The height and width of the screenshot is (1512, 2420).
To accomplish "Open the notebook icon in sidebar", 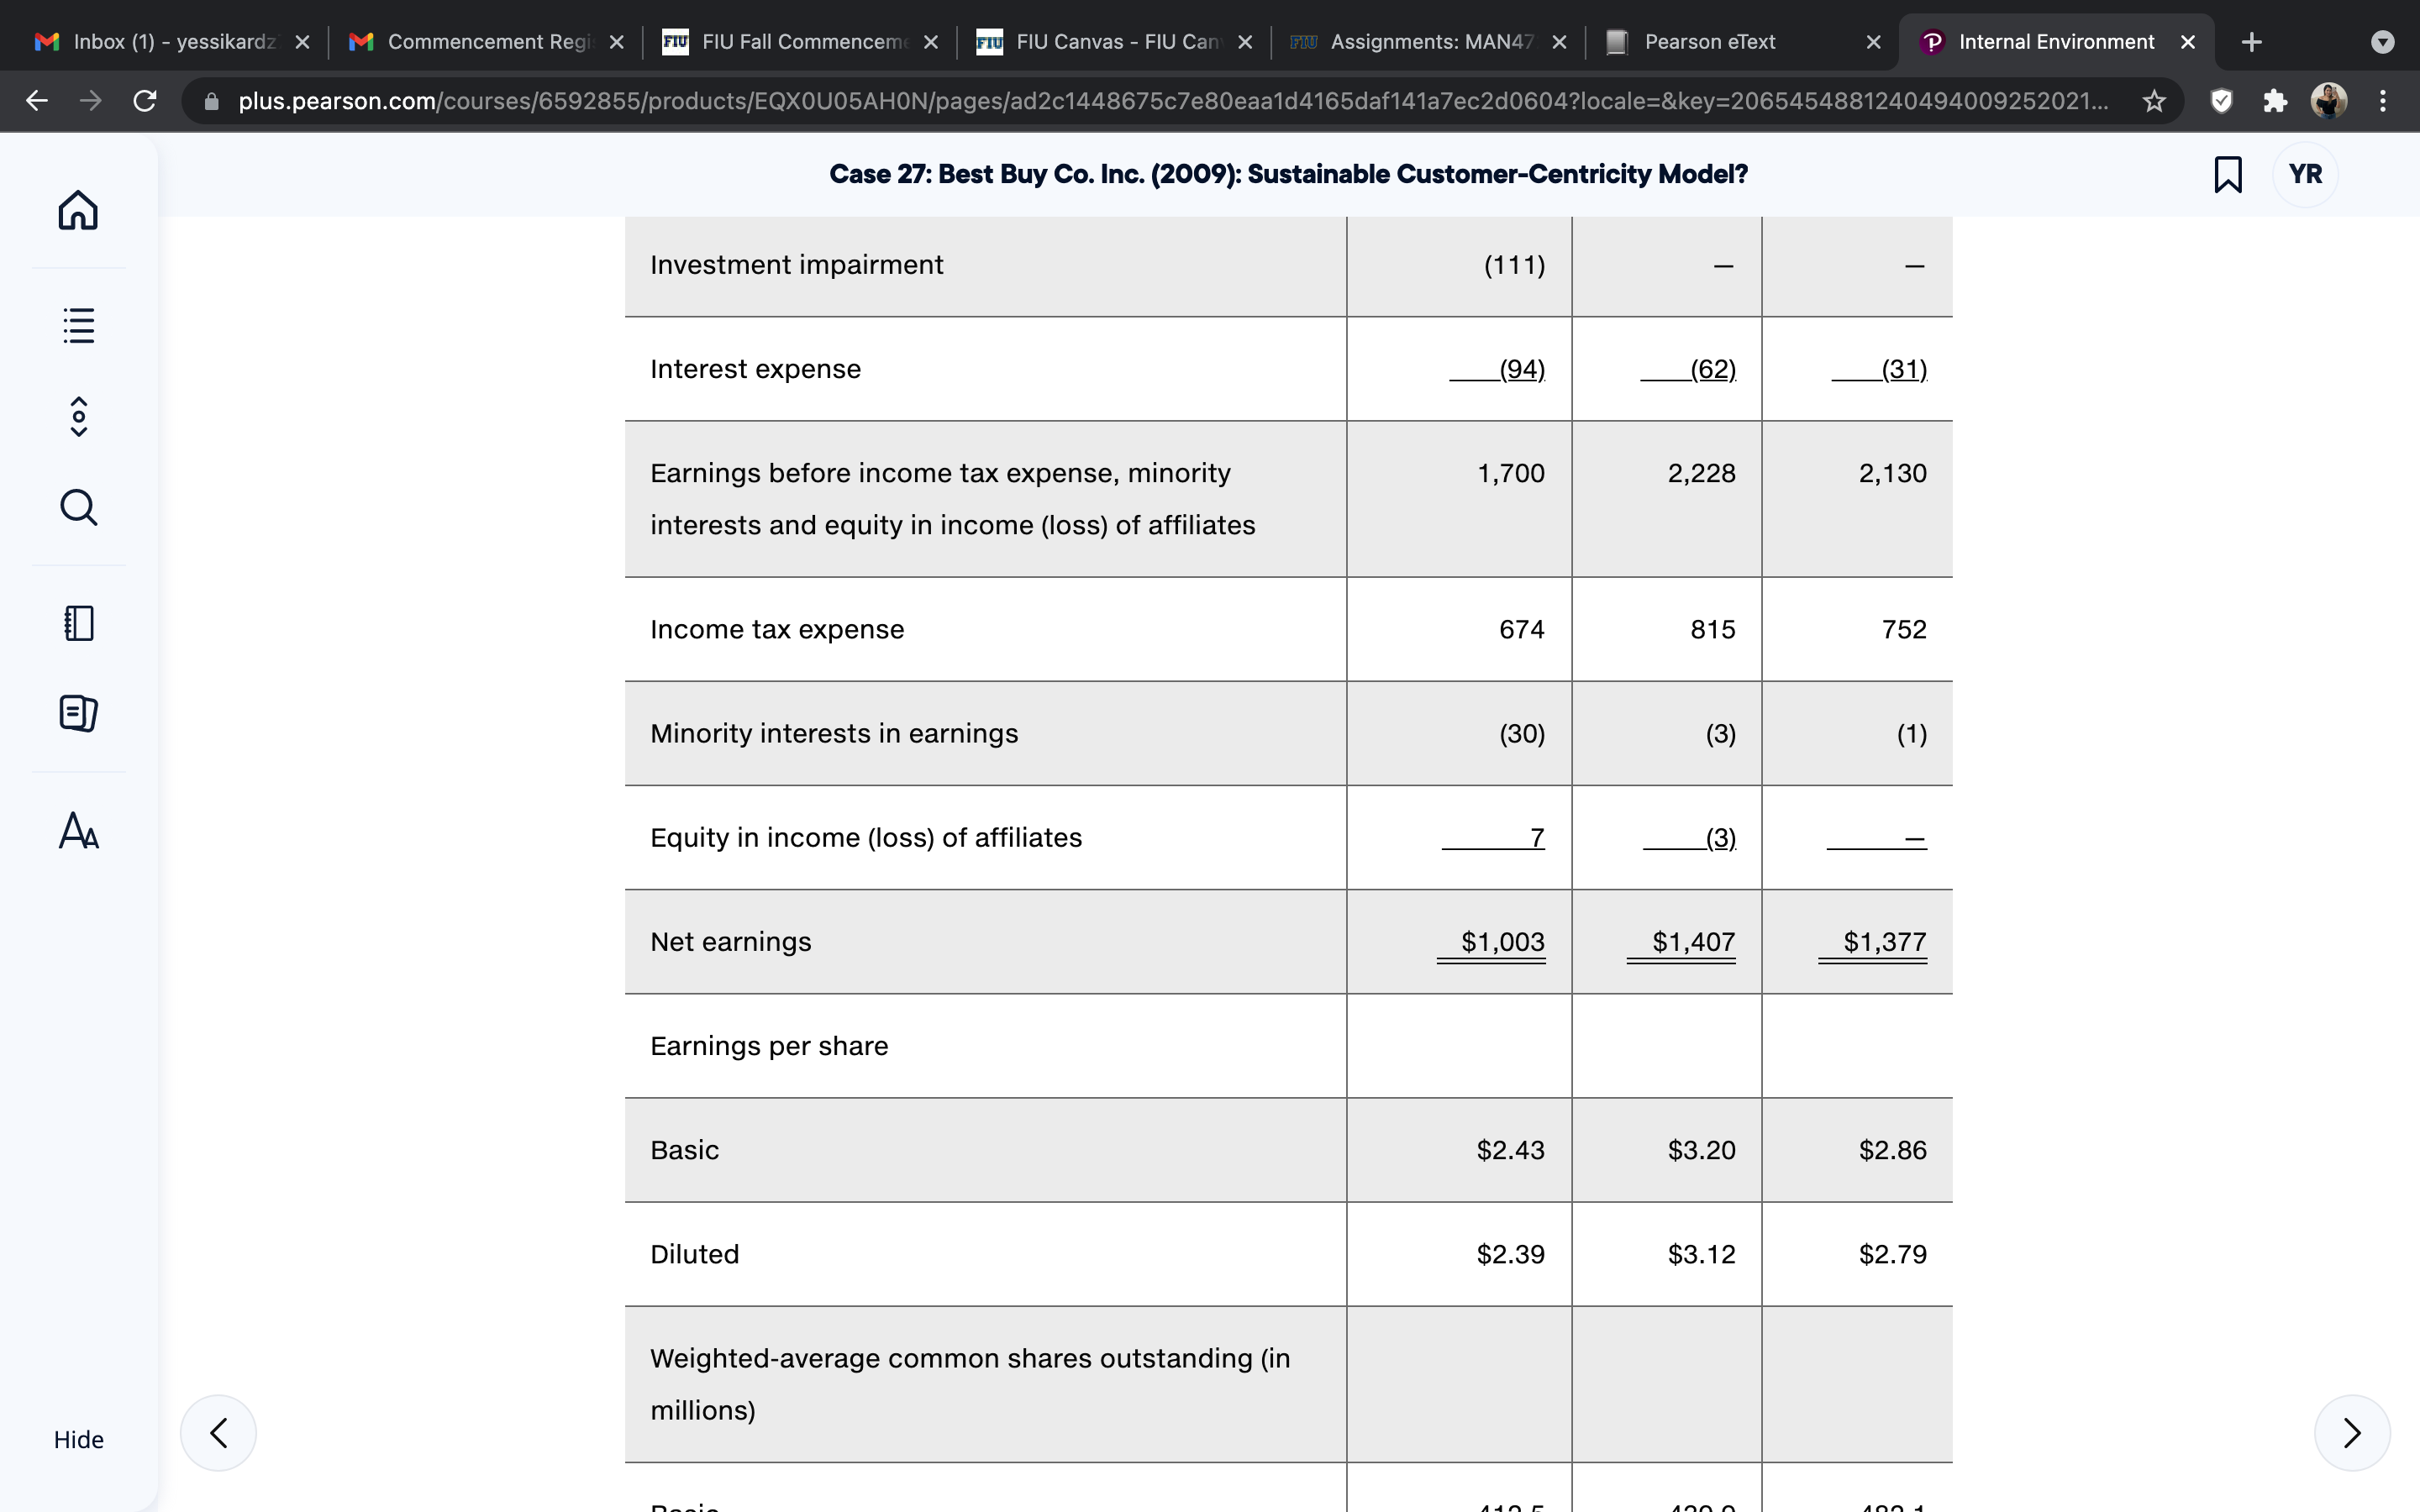I will coord(79,623).
